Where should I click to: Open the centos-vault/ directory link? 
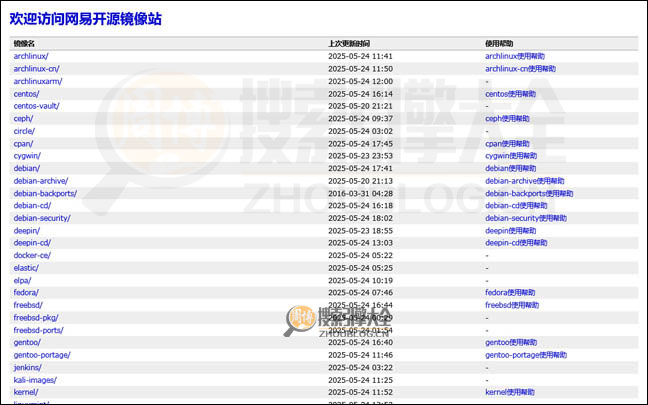[x=36, y=106]
